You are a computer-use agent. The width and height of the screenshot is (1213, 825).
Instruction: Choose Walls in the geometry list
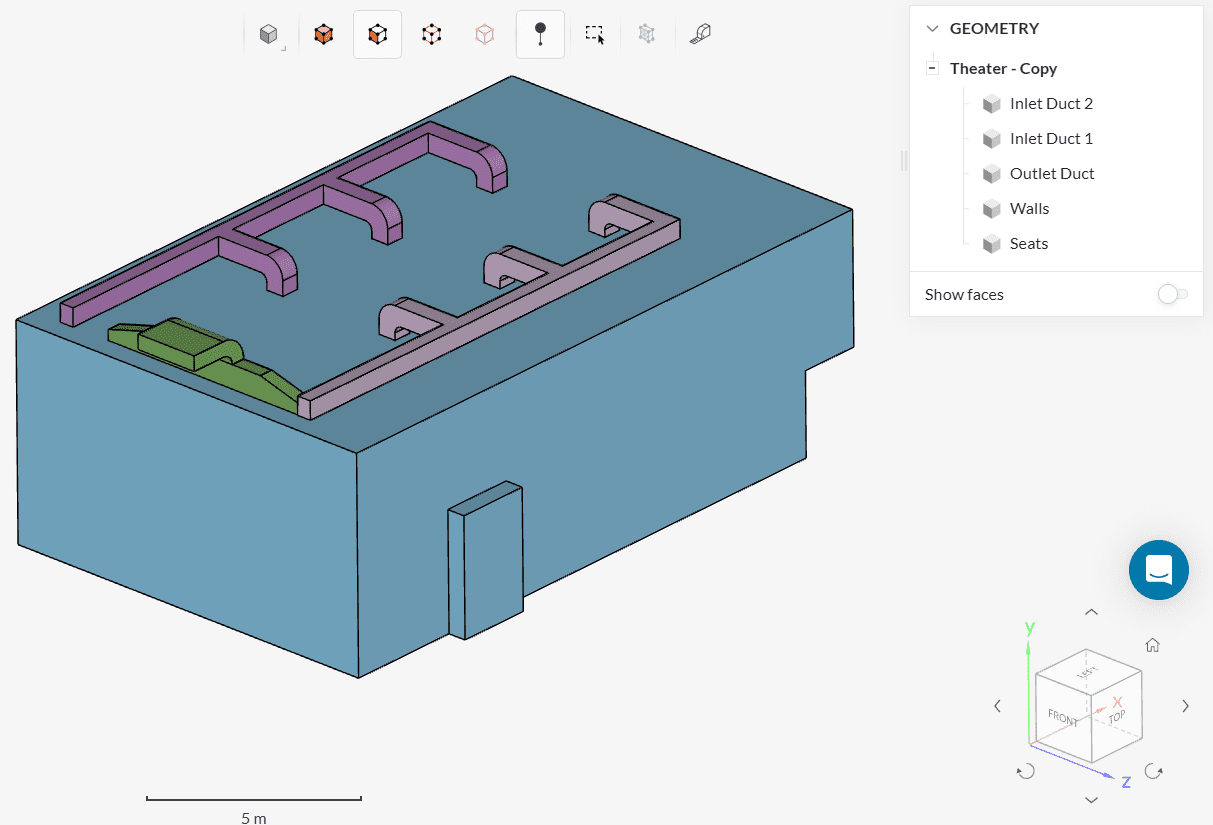1029,209
